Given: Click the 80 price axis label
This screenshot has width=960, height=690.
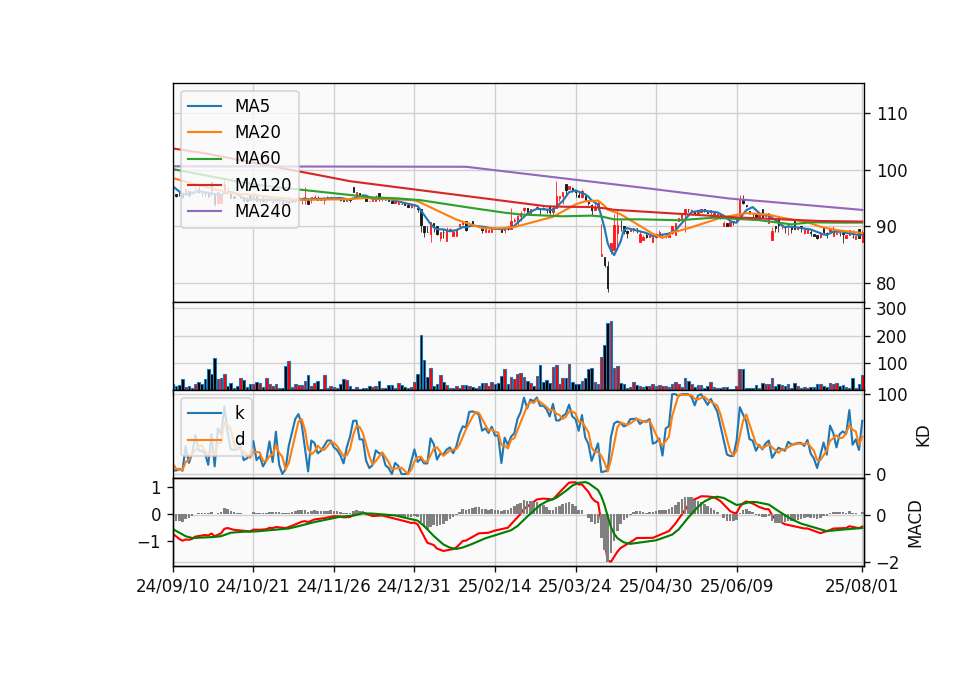Looking at the screenshot, I should (887, 284).
